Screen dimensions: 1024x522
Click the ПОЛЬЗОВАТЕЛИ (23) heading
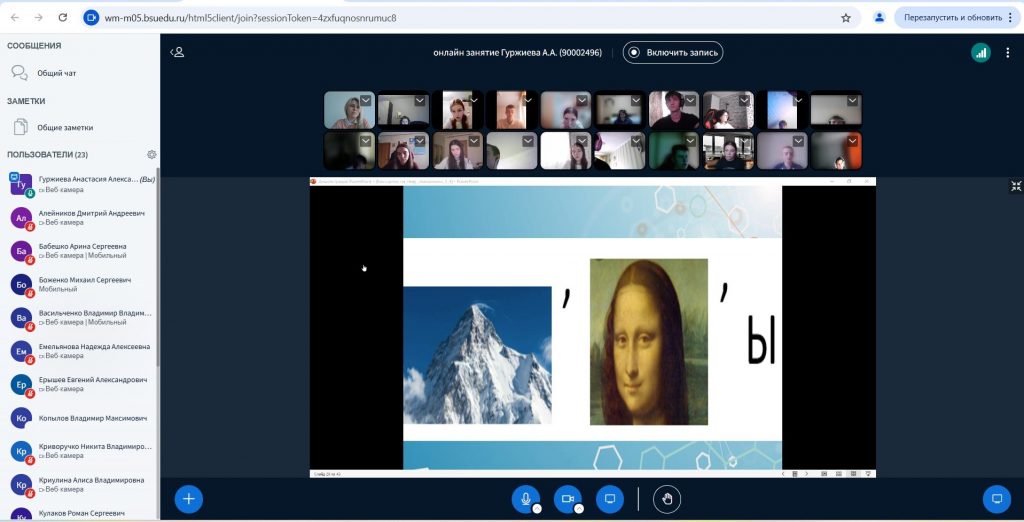tap(48, 155)
